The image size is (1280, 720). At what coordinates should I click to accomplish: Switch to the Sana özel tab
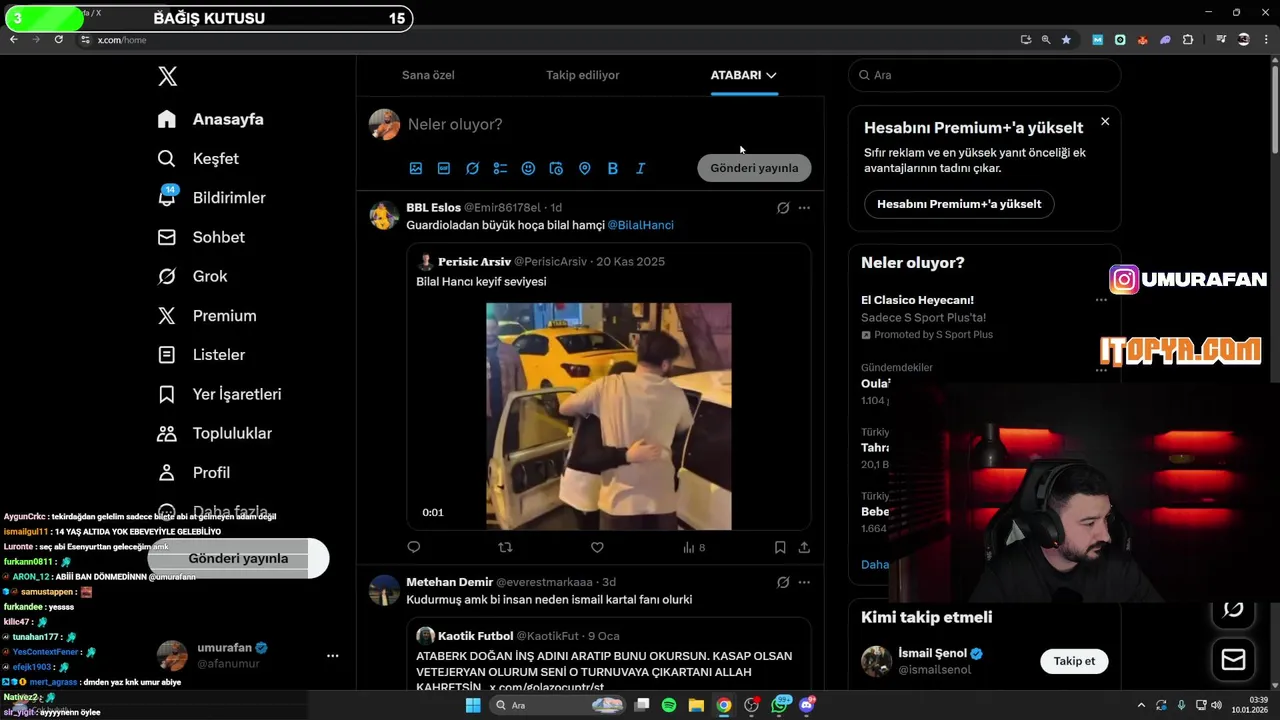click(x=428, y=75)
